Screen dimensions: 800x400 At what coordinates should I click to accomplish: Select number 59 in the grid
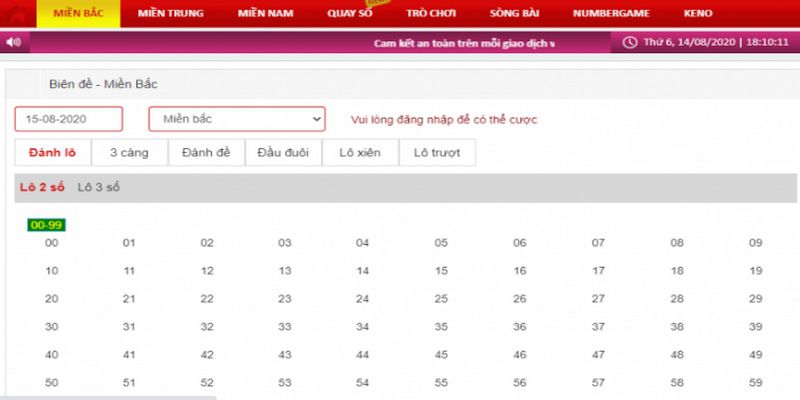755,383
